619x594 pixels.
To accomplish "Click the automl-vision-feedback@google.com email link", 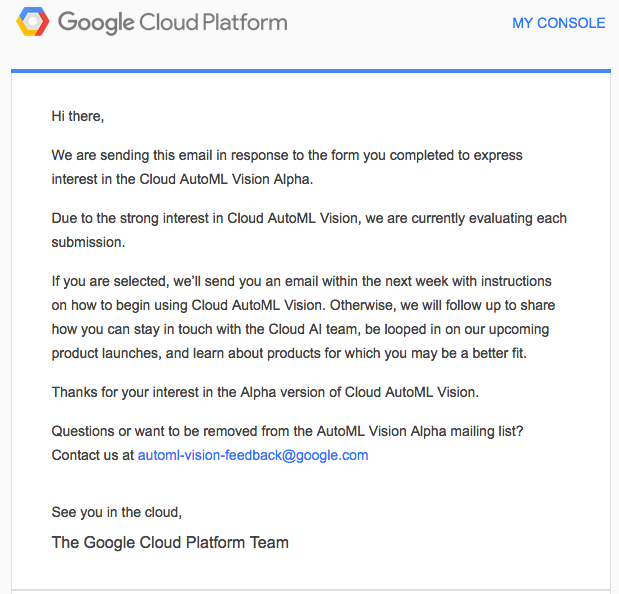I will [x=253, y=455].
